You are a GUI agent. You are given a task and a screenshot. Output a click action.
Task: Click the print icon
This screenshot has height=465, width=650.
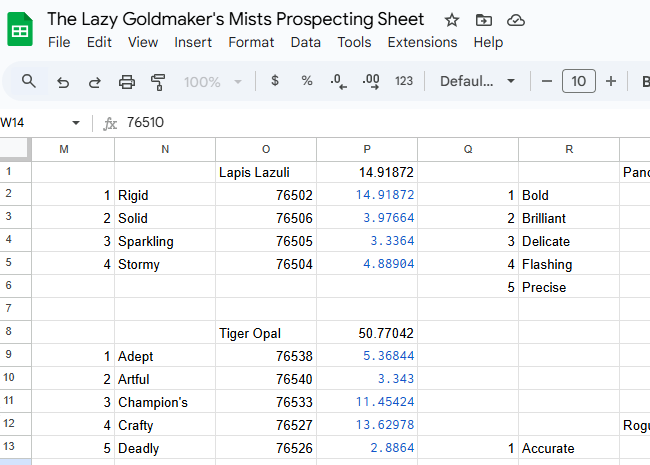coord(127,82)
